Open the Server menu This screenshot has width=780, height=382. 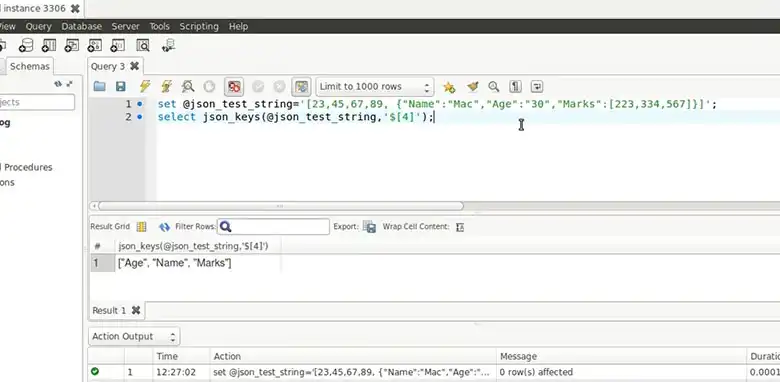125,26
